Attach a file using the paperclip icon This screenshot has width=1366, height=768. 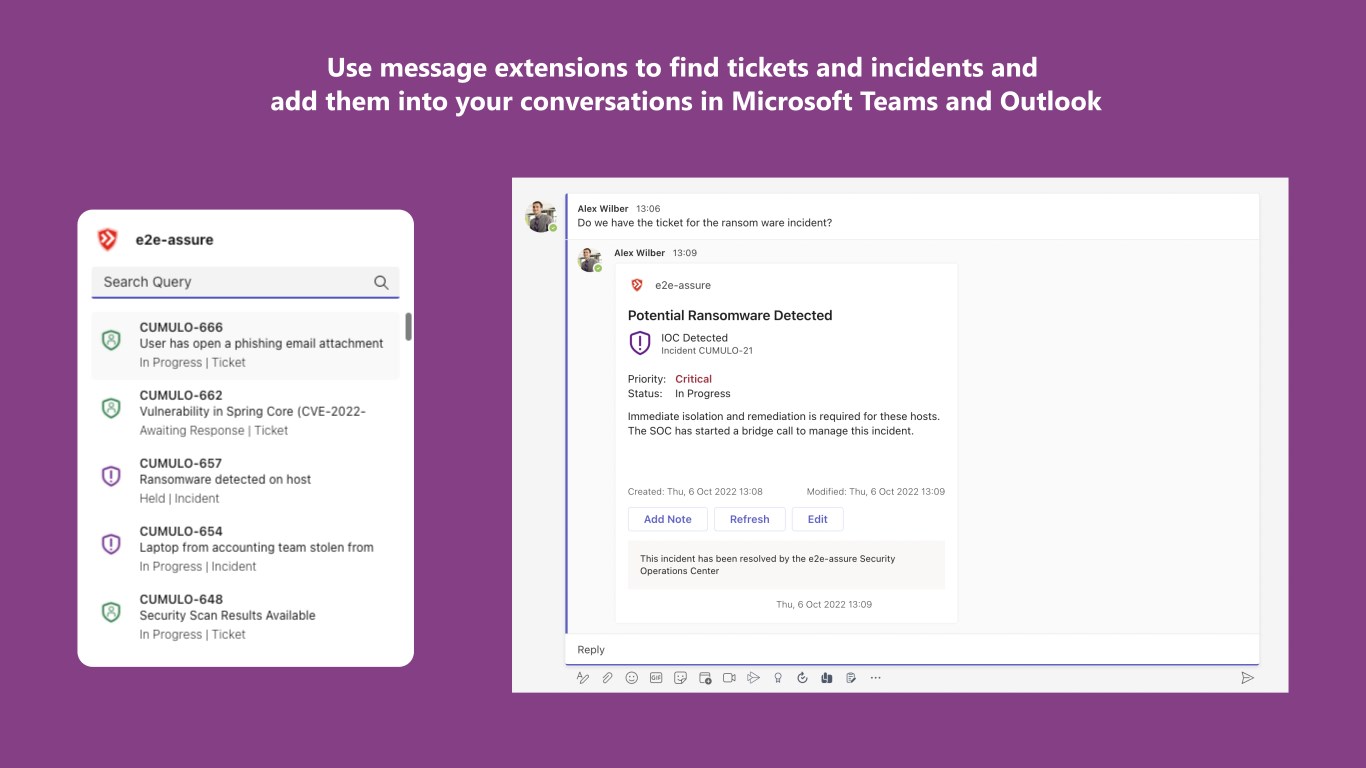(x=607, y=678)
